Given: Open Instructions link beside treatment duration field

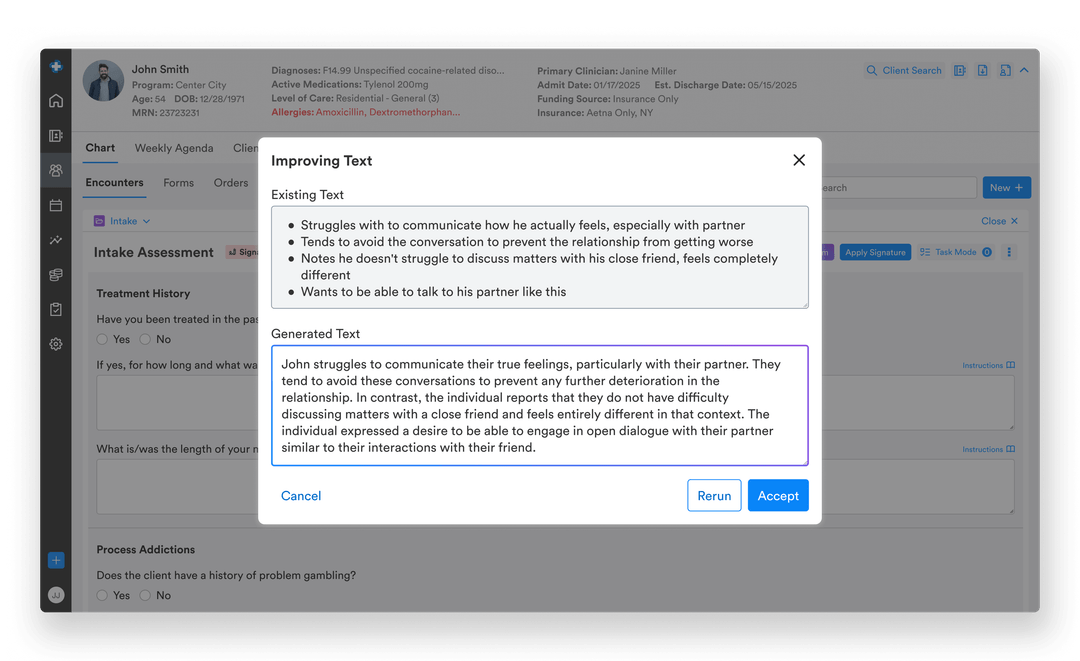Looking at the screenshot, I should click(x=988, y=365).
